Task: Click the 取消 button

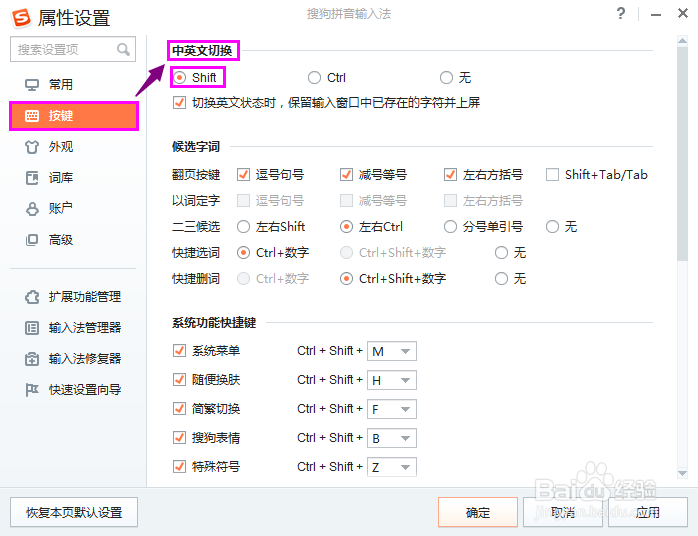Action: (563, 512)
